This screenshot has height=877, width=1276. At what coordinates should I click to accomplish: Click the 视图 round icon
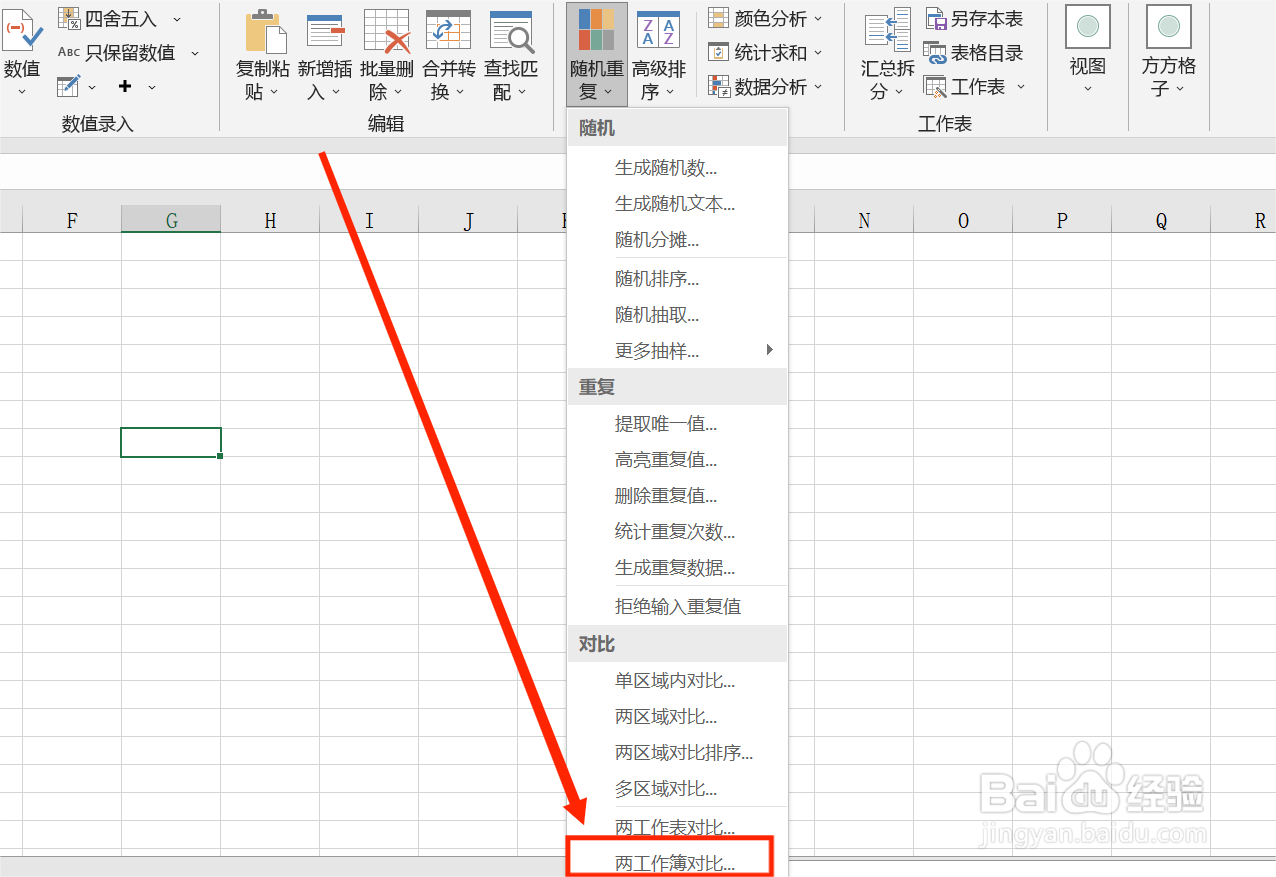1088,26
